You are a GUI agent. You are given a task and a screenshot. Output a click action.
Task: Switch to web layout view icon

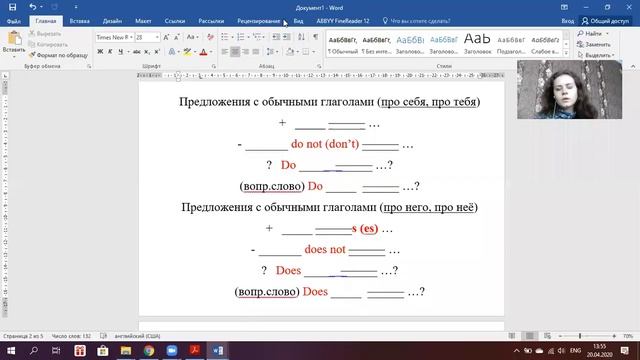tap(547, 336)
